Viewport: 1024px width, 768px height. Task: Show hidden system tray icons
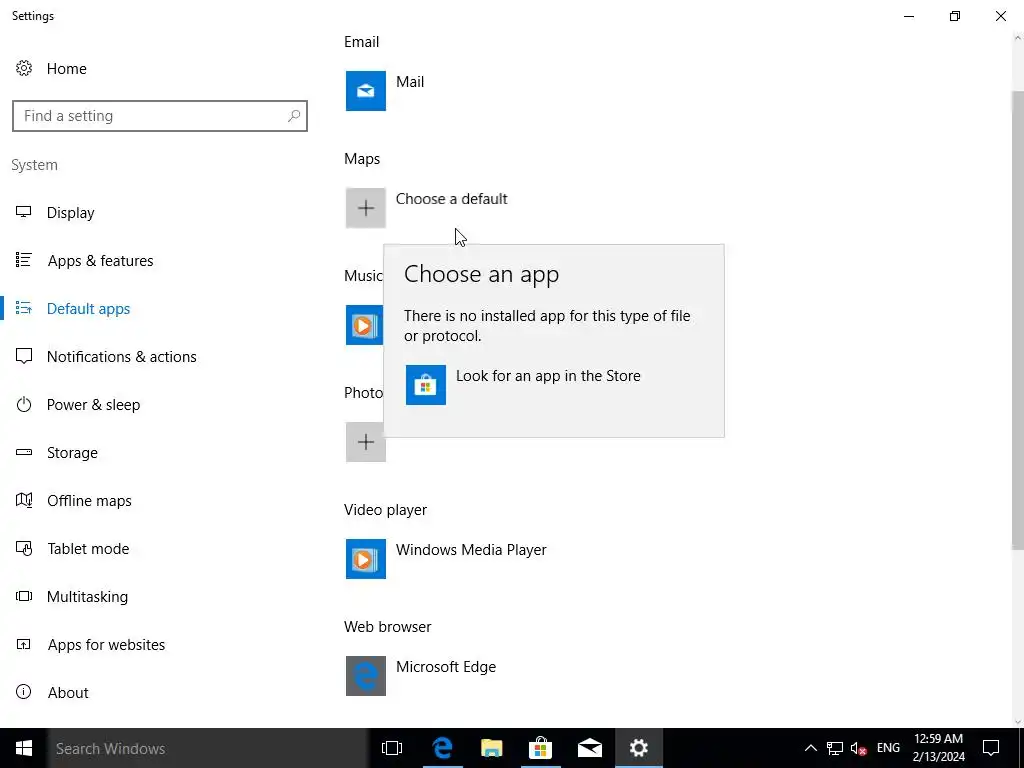[x=810, y=748]
